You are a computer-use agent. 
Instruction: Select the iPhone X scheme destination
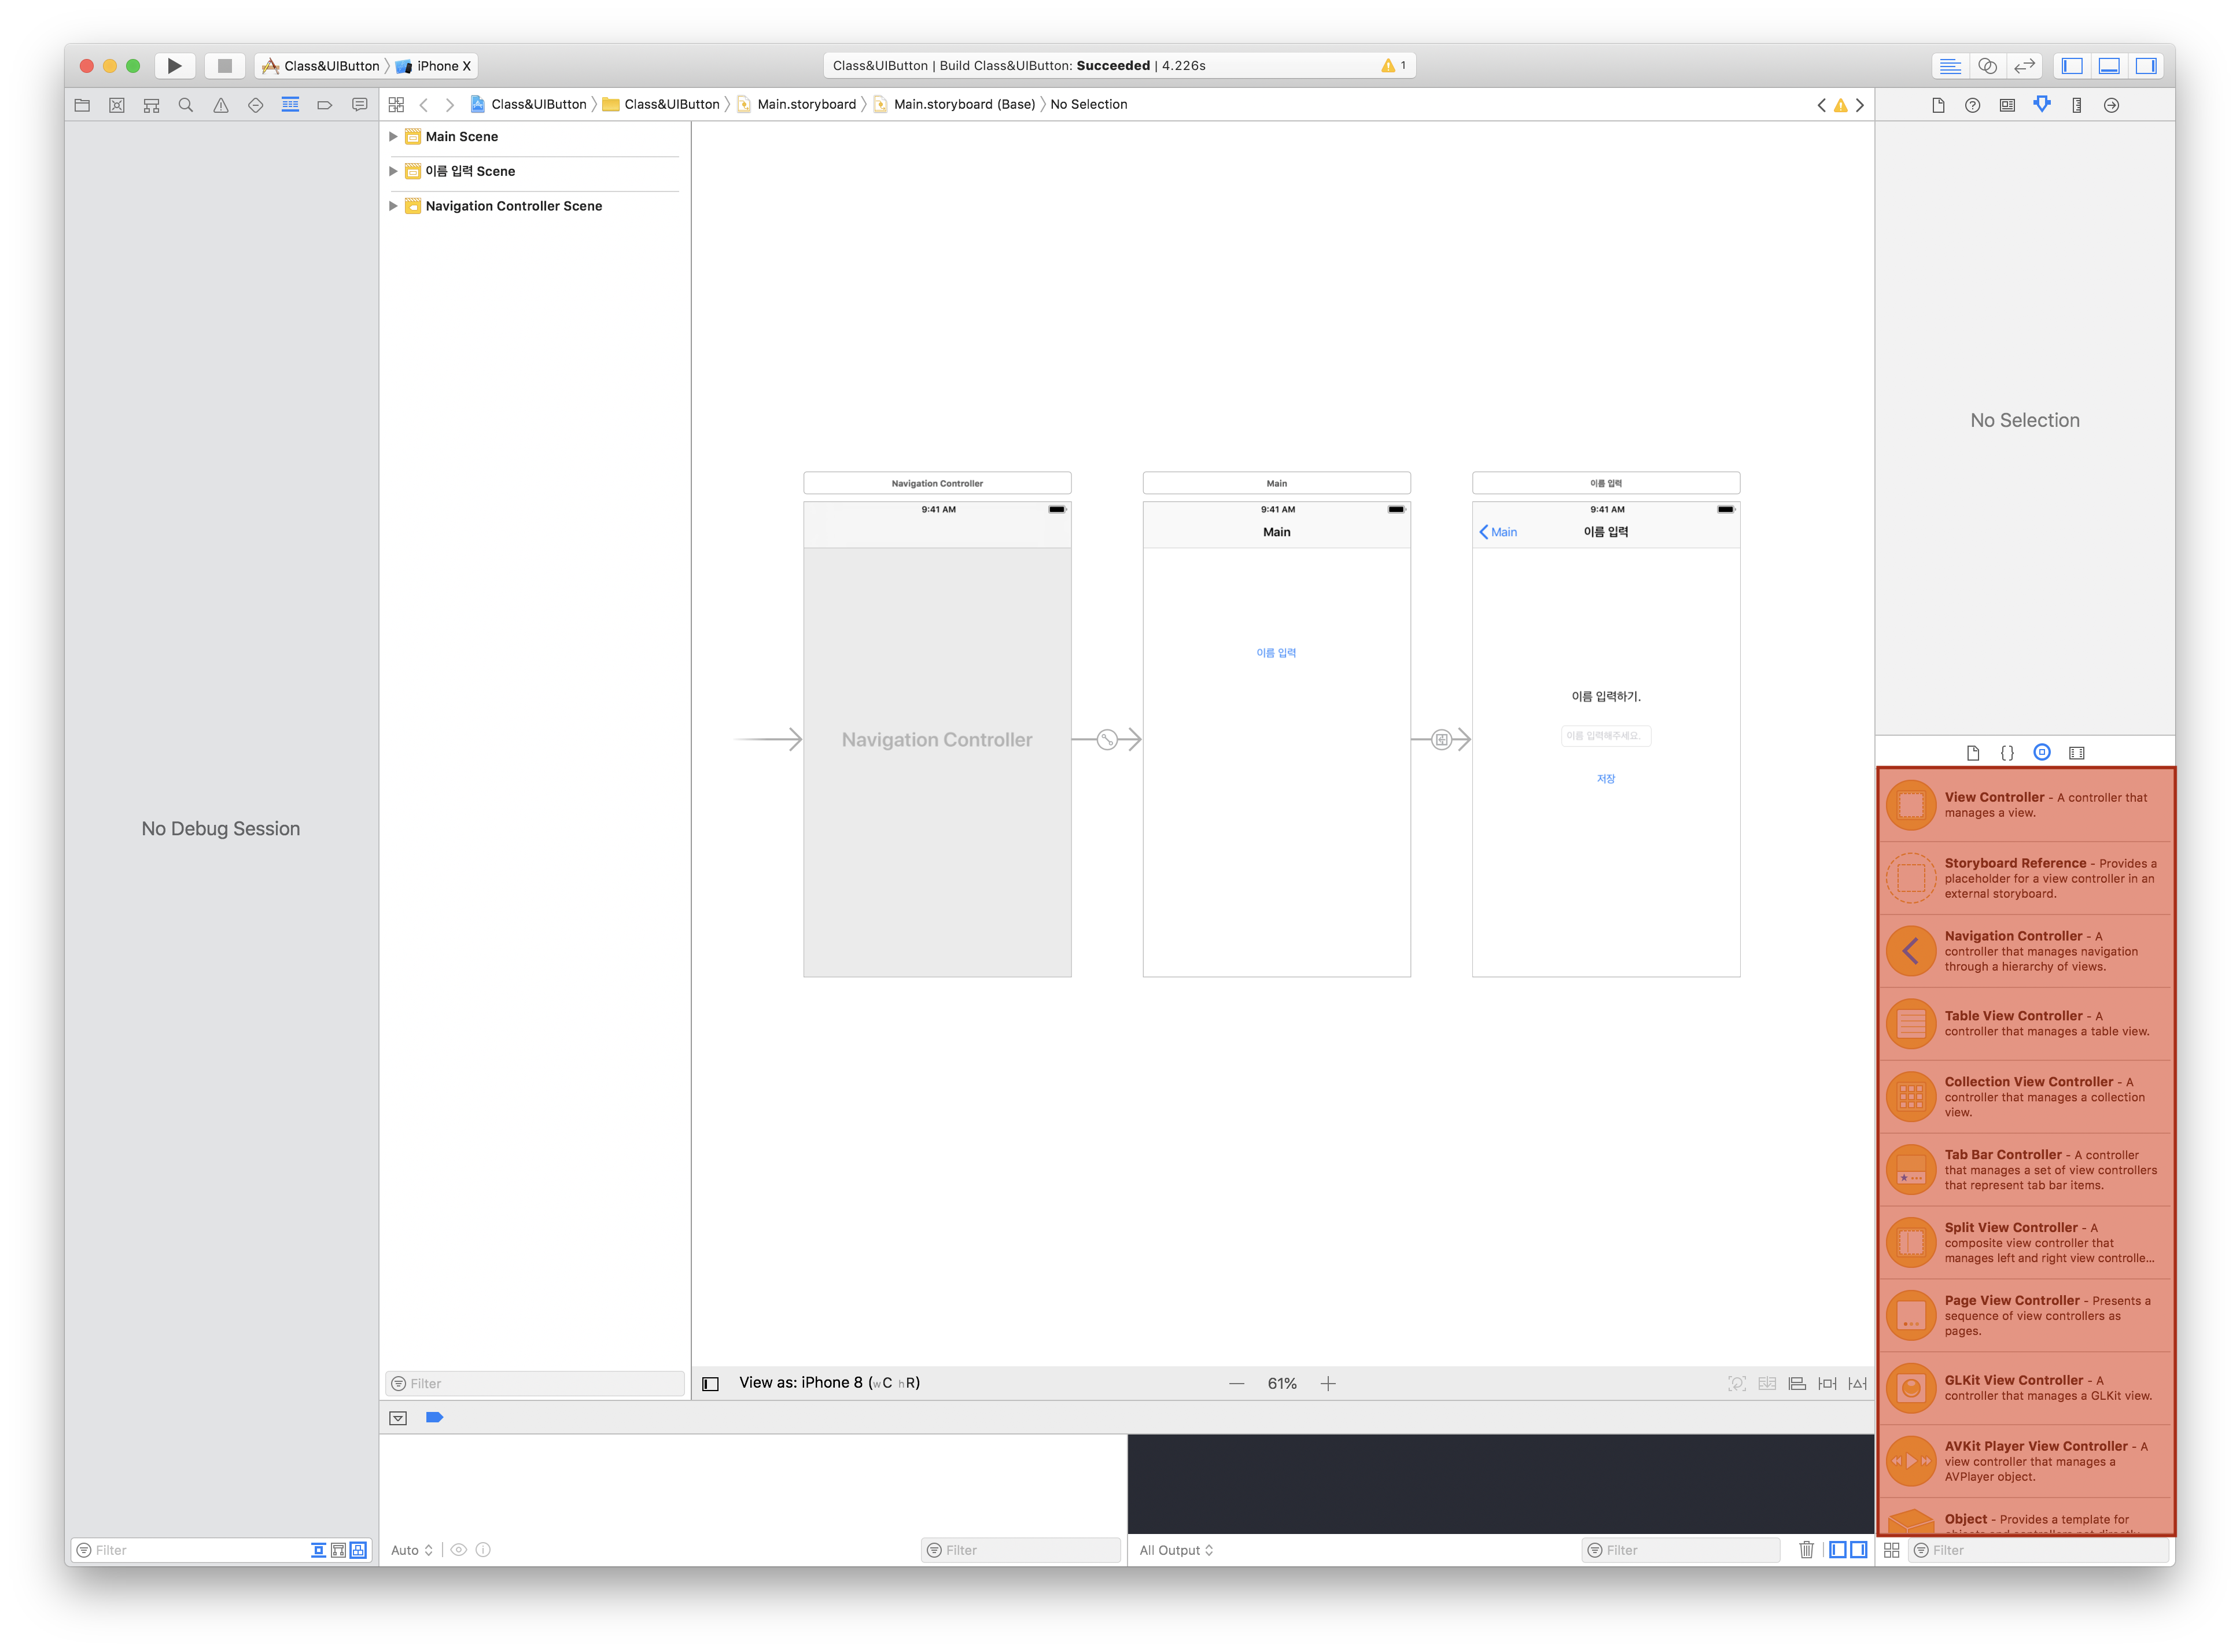pyautogui.click(x=437, y=66)
